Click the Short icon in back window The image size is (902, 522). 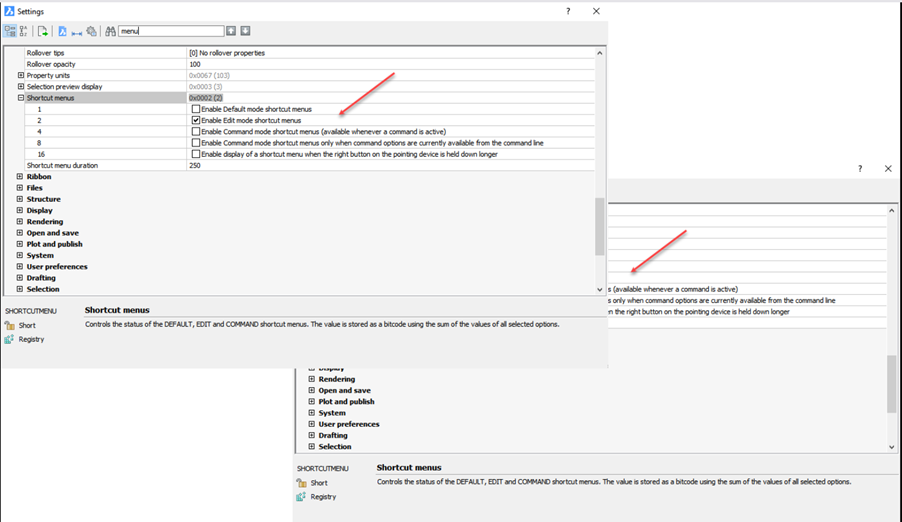point(301,483)
